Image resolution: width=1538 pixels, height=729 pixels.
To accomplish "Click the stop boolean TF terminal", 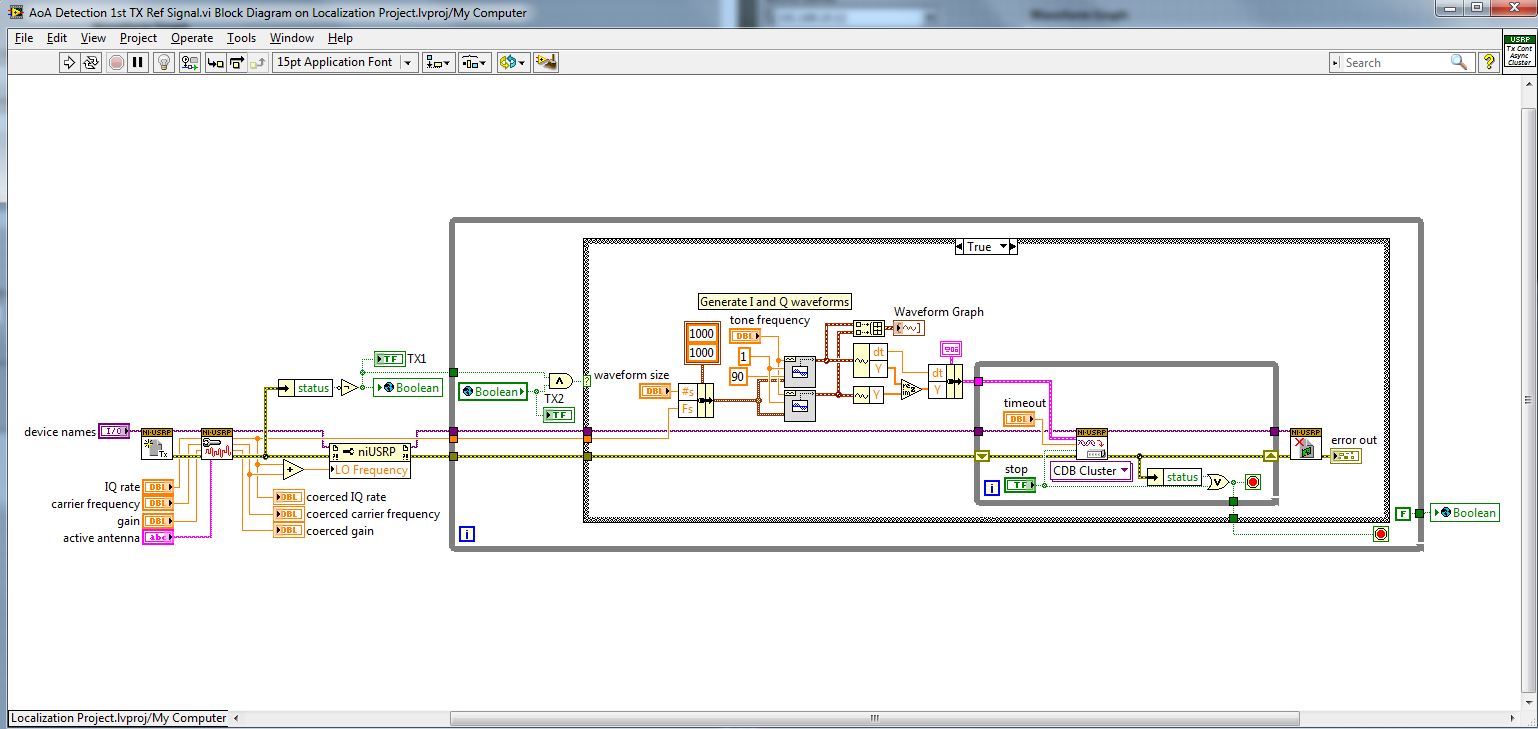I will click(x=1020, y=485).
